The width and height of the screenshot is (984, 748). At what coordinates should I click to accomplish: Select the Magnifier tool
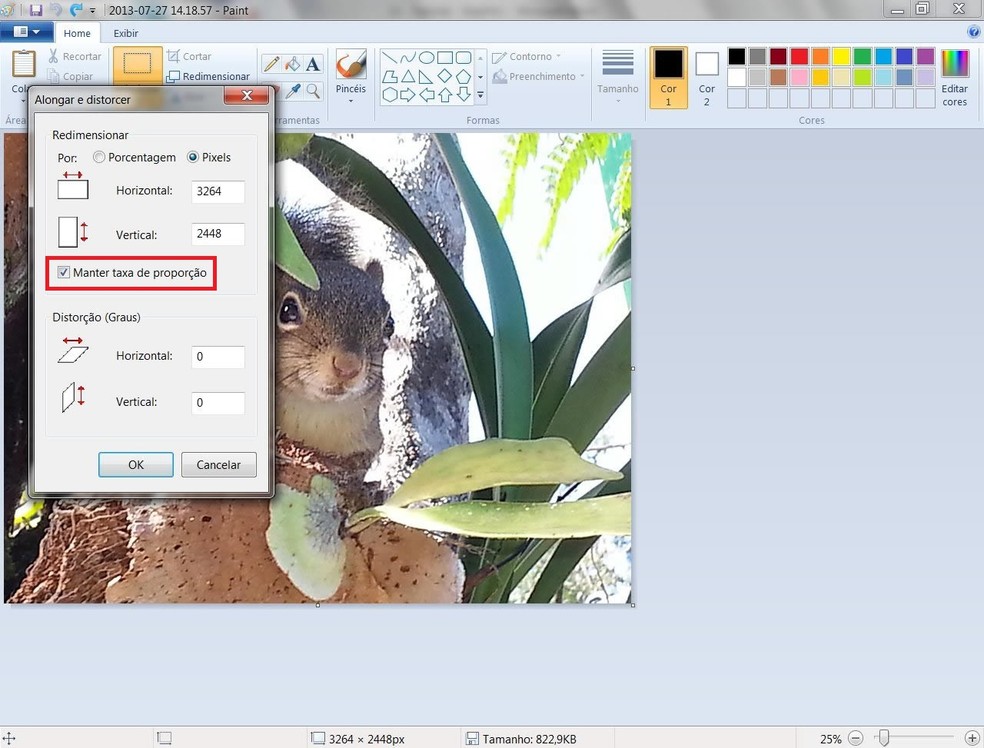click(x=313, y=92)
